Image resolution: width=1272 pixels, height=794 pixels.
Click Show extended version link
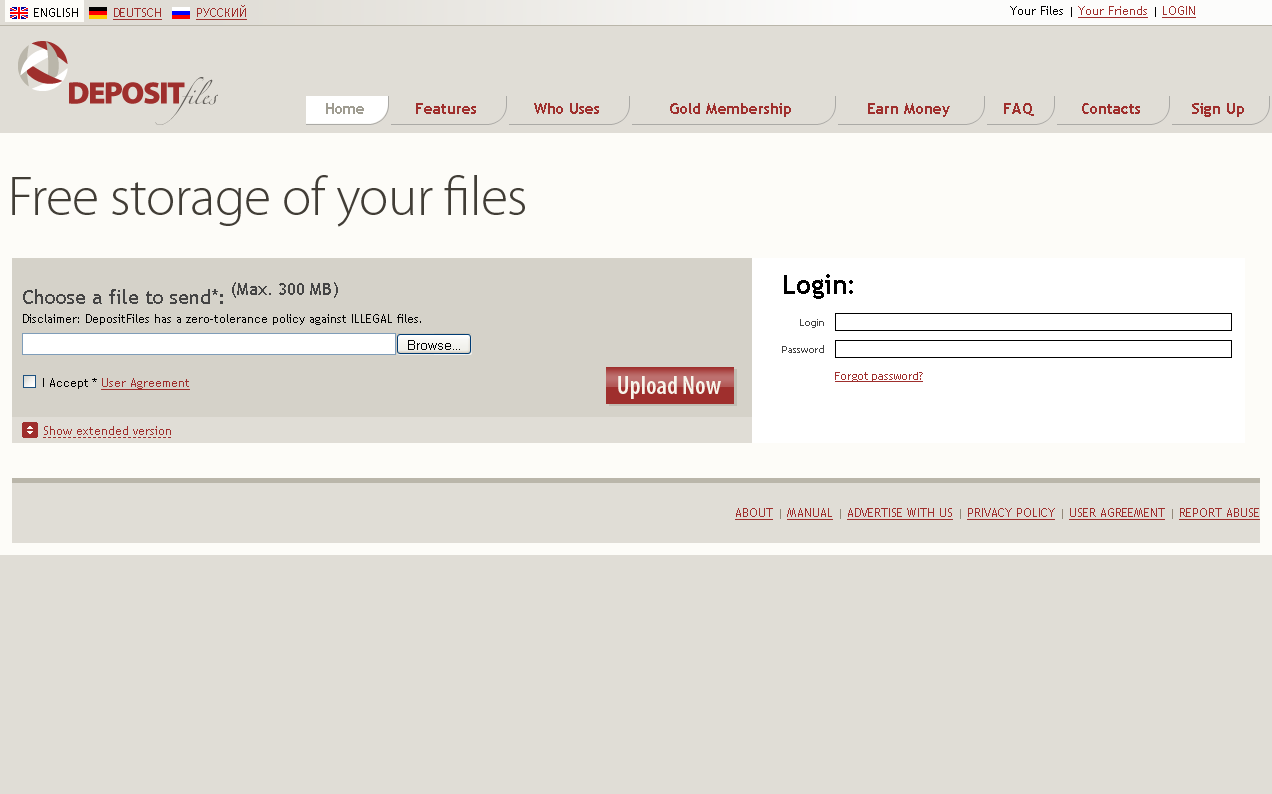107,431
